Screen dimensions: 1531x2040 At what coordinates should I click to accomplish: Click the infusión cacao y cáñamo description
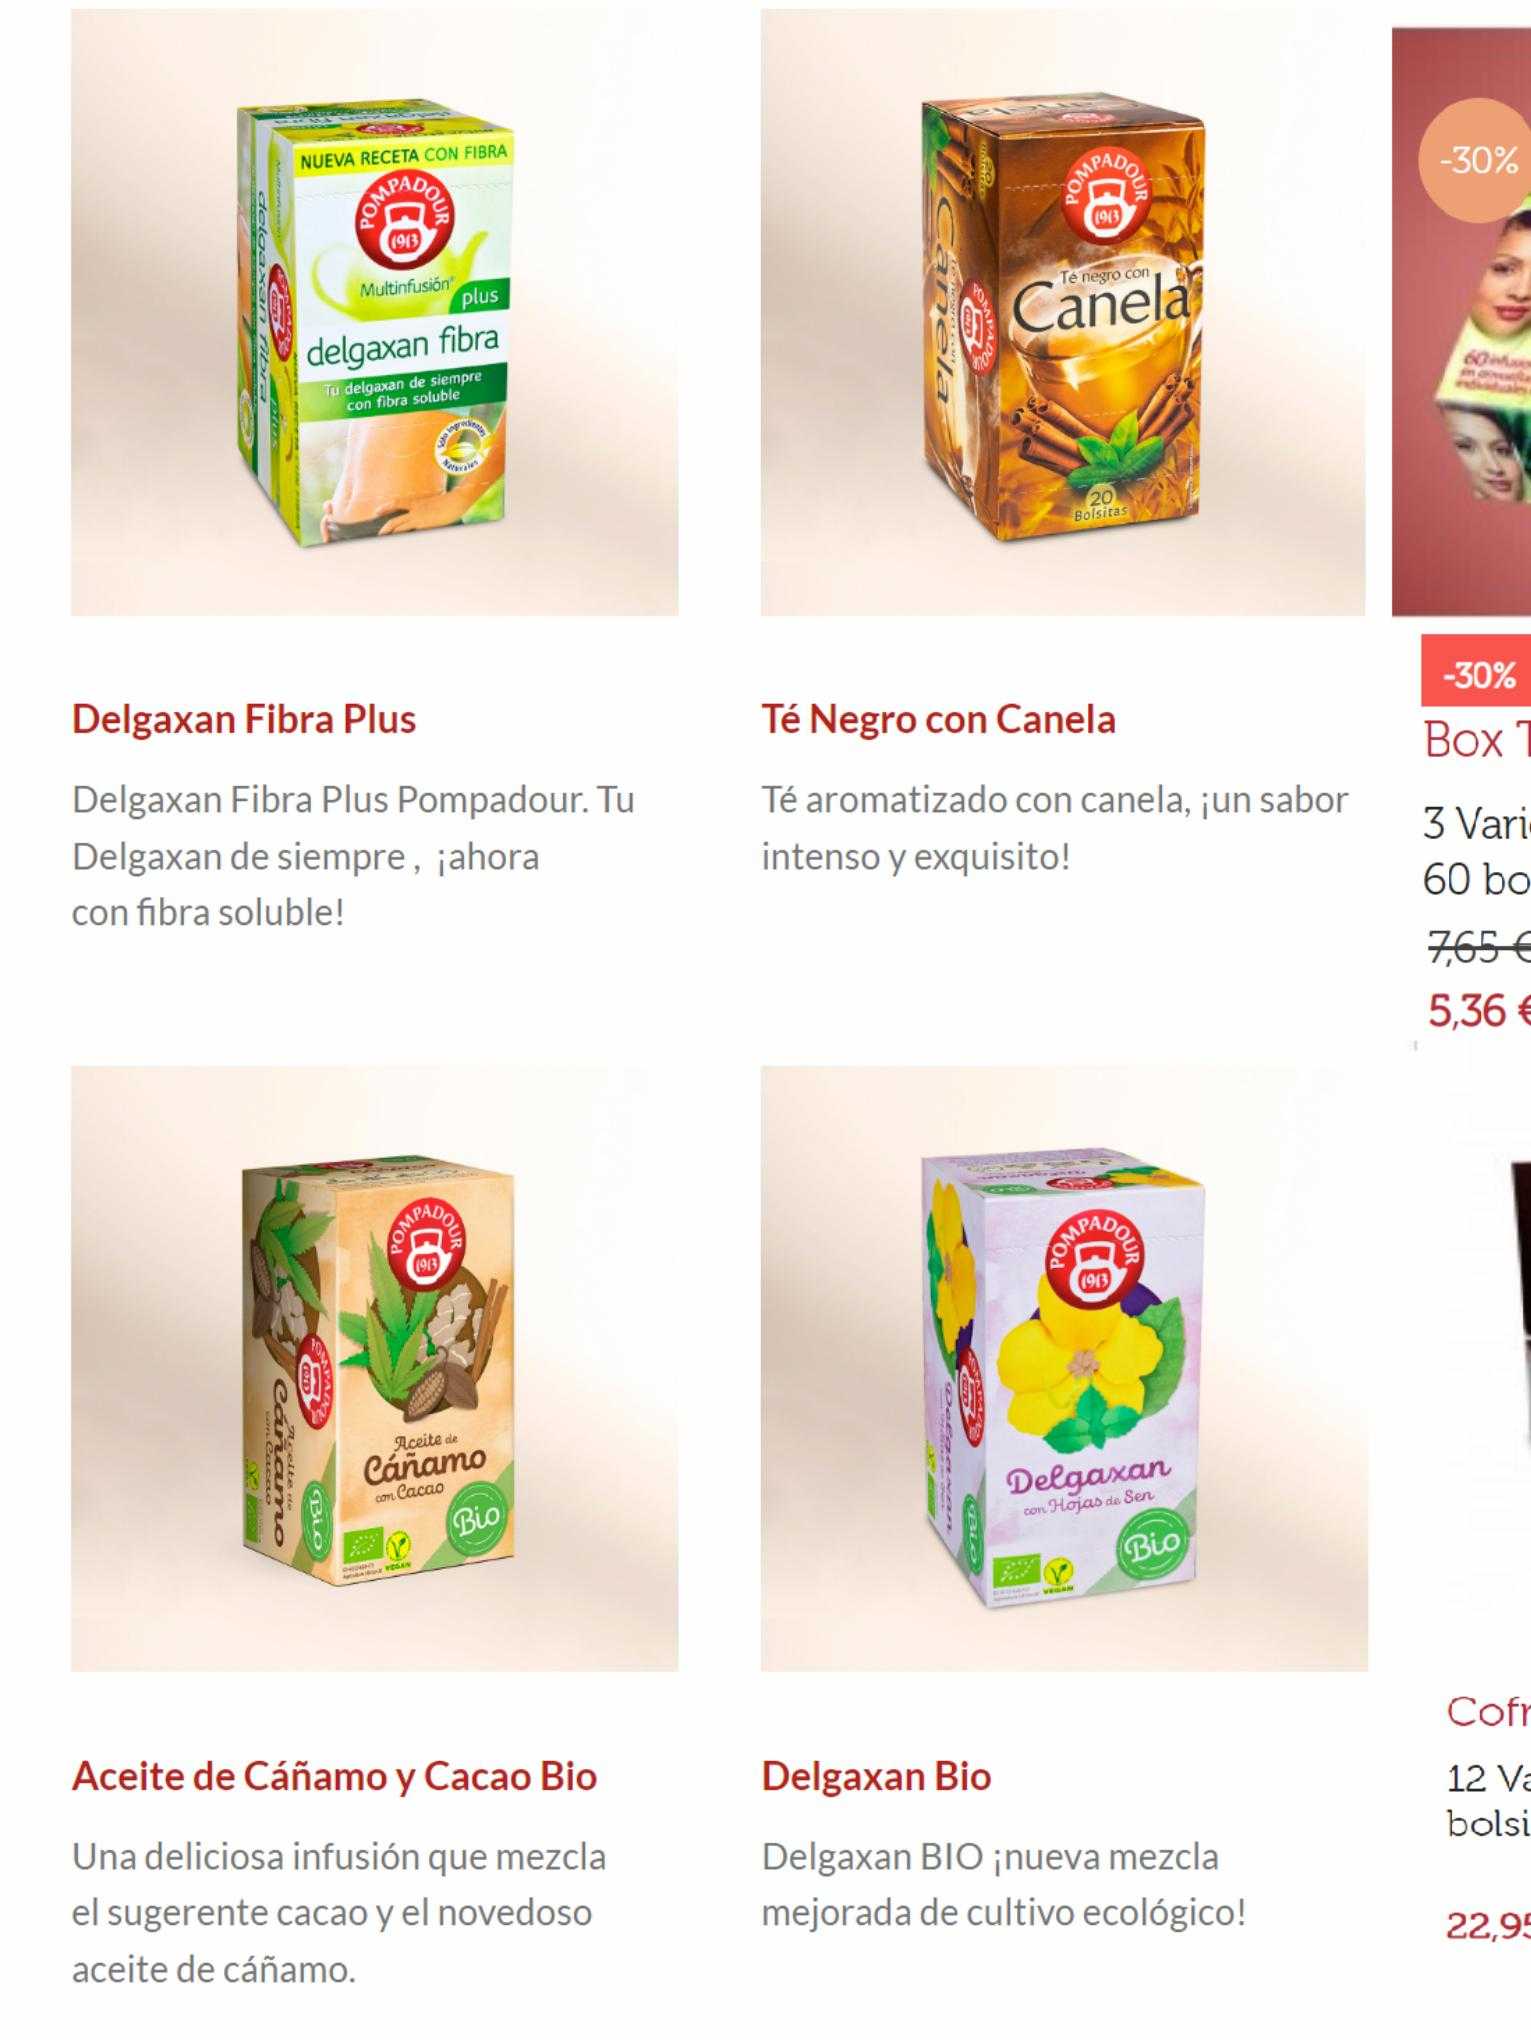click(339, 1912)
